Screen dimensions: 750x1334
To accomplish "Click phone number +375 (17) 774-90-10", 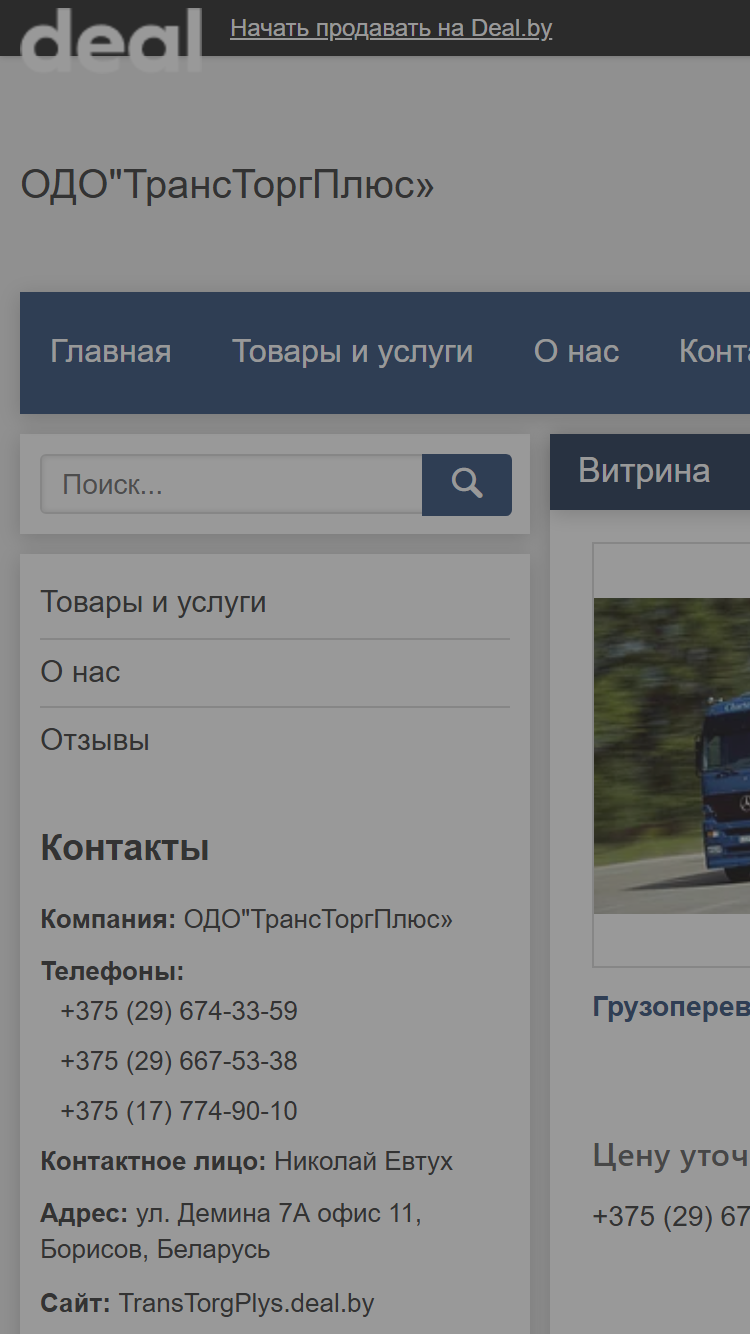I will click(x=179, y=1111).
